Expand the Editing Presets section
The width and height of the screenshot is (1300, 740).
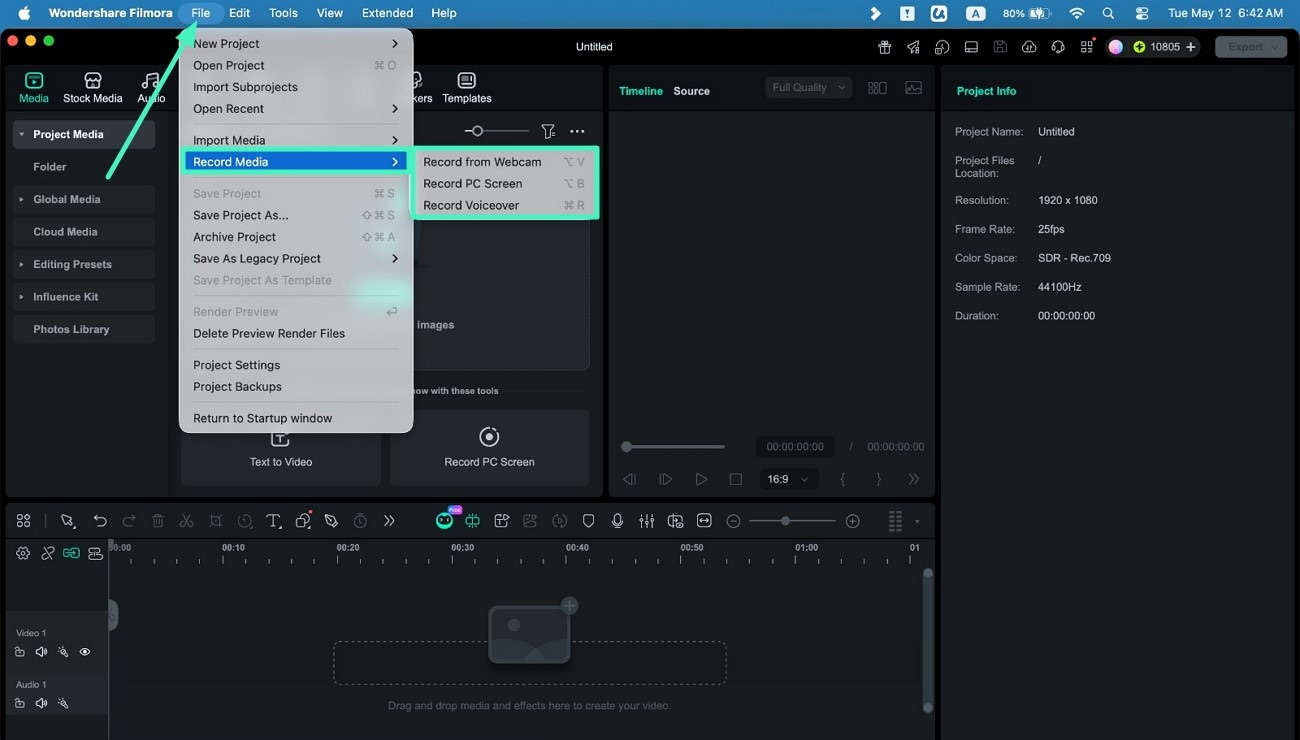pos(22,265)
